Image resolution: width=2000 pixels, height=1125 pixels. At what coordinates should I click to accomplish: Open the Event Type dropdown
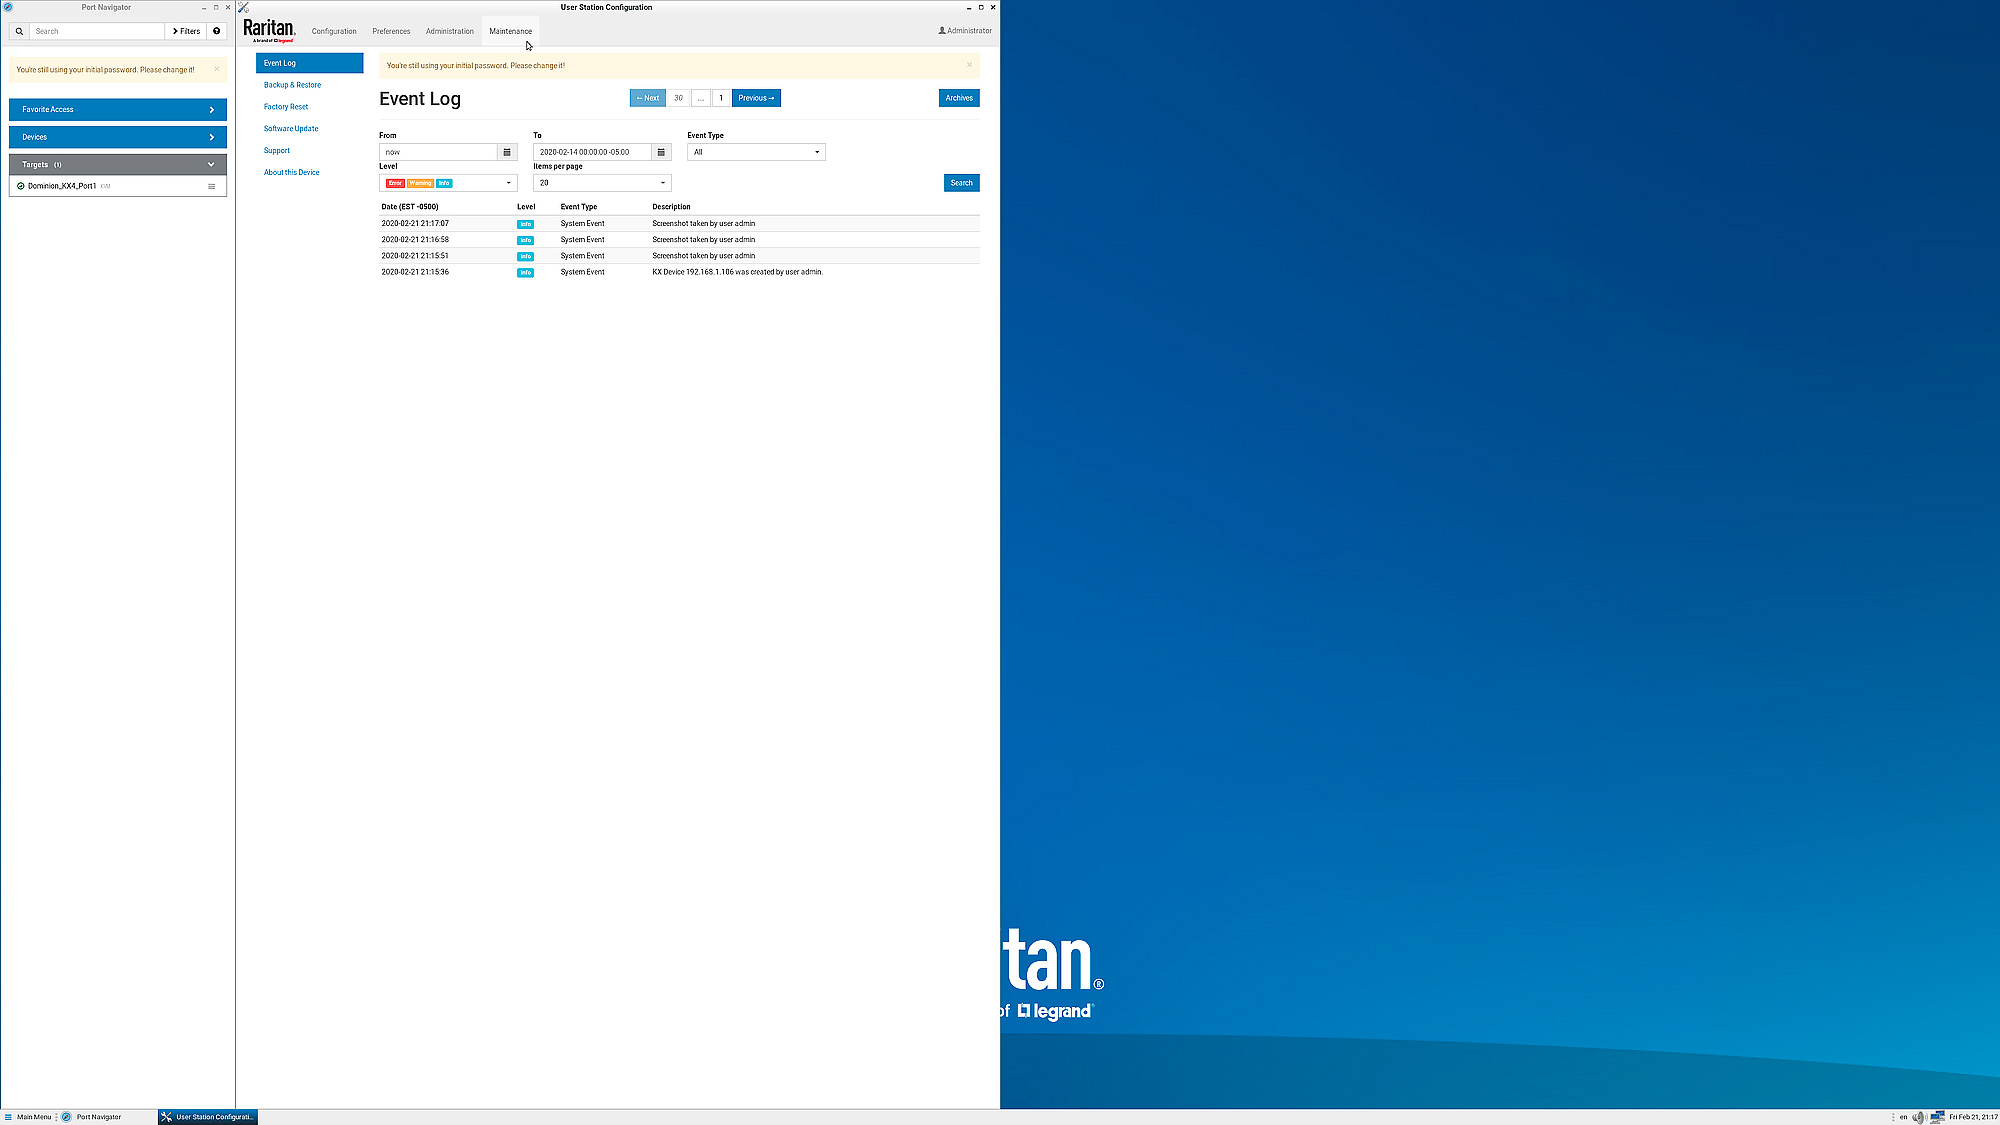pos(756,152)
